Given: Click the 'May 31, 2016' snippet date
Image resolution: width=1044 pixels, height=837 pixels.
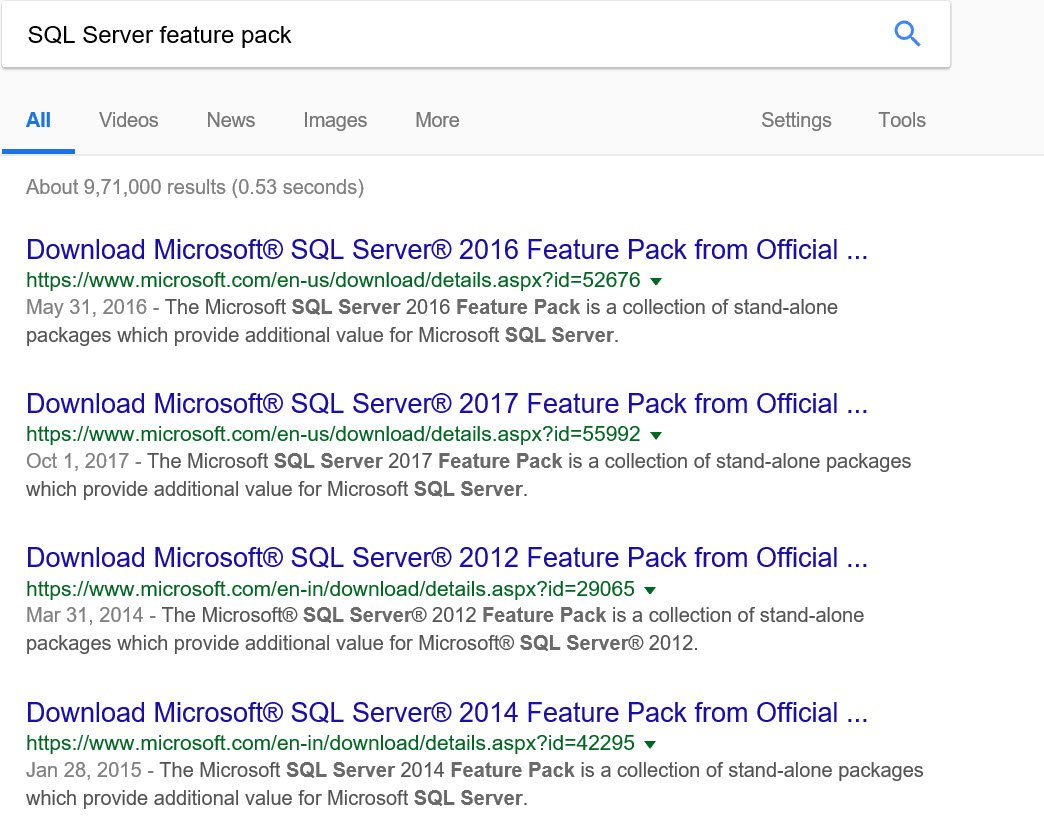Looking at the screenshot, I should 87,307.
